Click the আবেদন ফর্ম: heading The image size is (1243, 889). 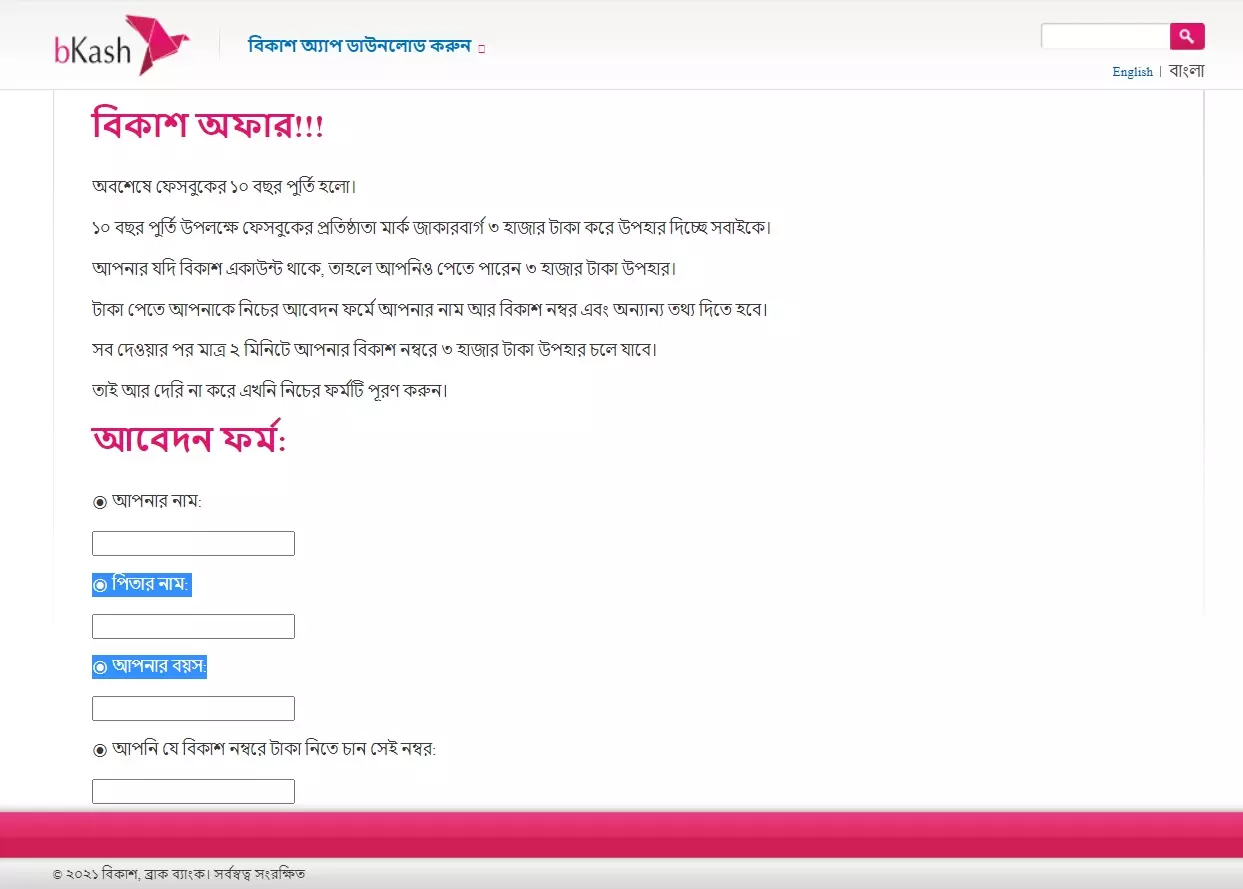coord(189,439)
